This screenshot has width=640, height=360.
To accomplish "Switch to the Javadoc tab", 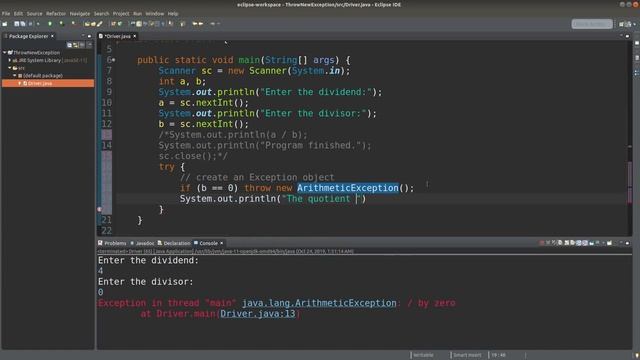I will pyautogui.click(x=142, y=243).
